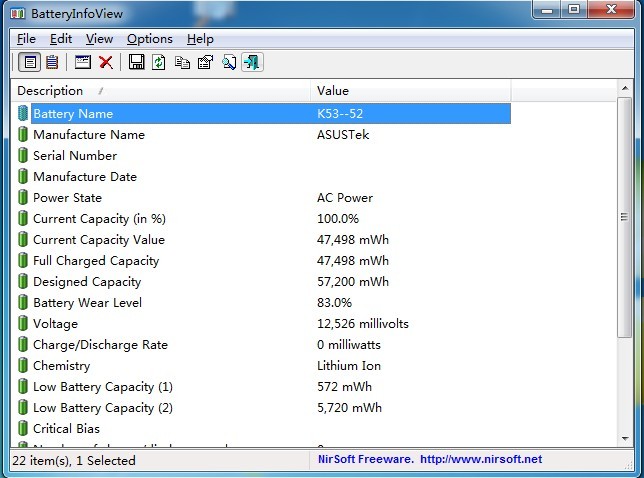Click the red X delete icon
The width and height of the screenshot is (644, 478).
[x=105, y=63]
